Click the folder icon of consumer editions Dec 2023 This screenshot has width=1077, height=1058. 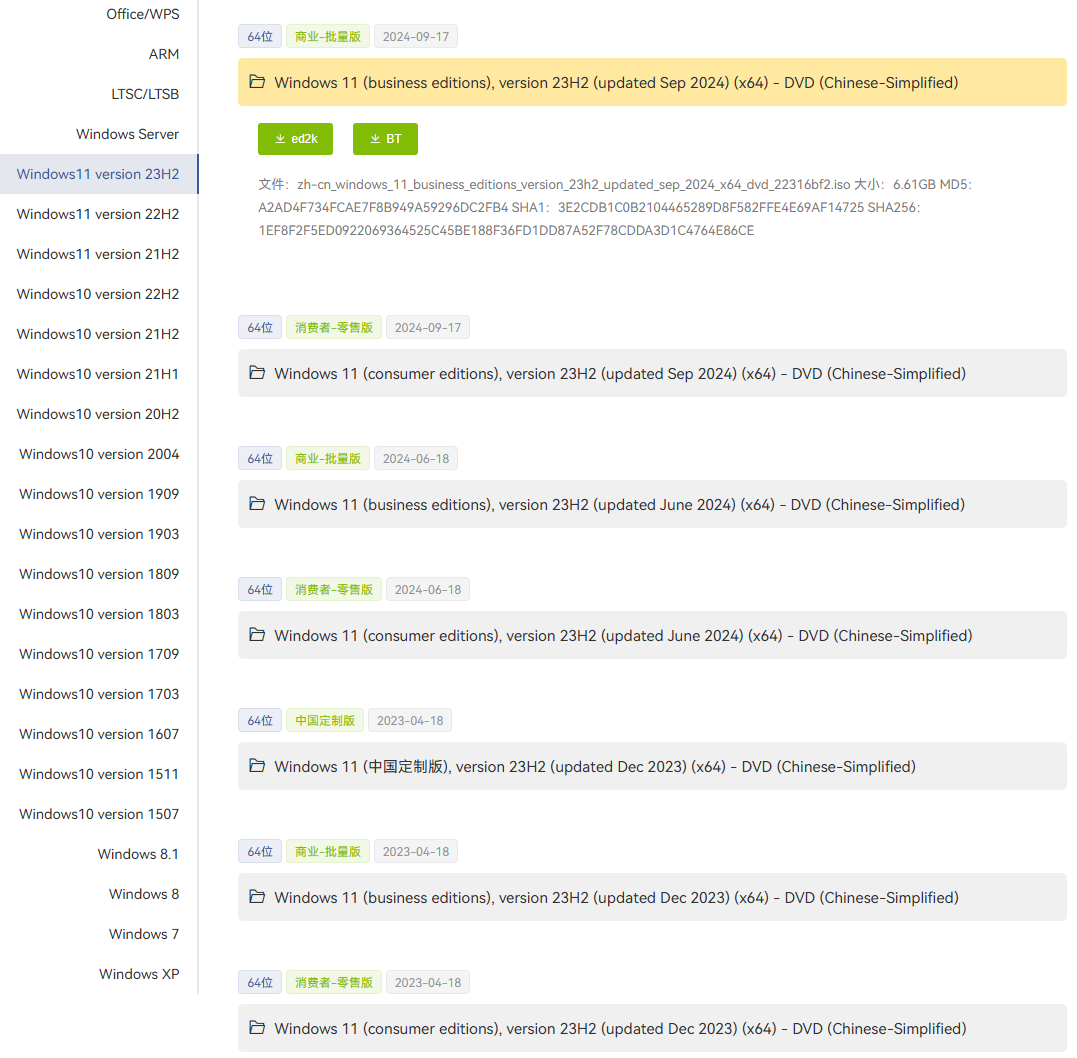pyautogui.click(x=257, y=1028)
